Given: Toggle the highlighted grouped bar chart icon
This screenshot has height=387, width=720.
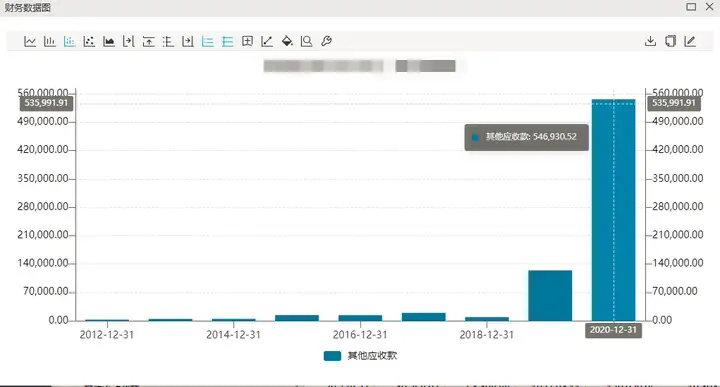Looking at the screenshot, I should pyautogui.click(x=69, y=41).
